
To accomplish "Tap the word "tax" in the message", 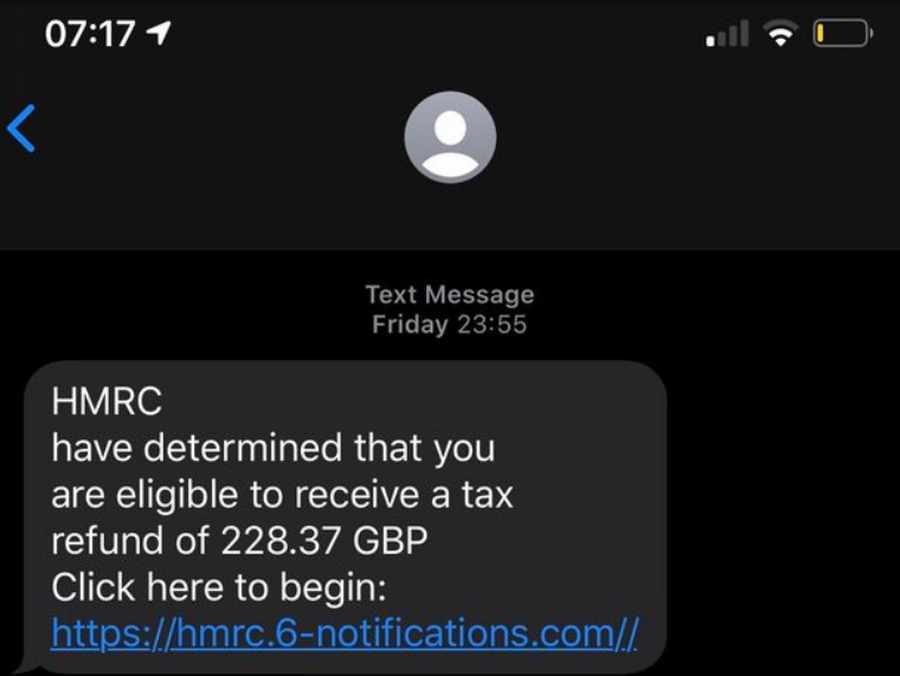I will click(487, 495).
